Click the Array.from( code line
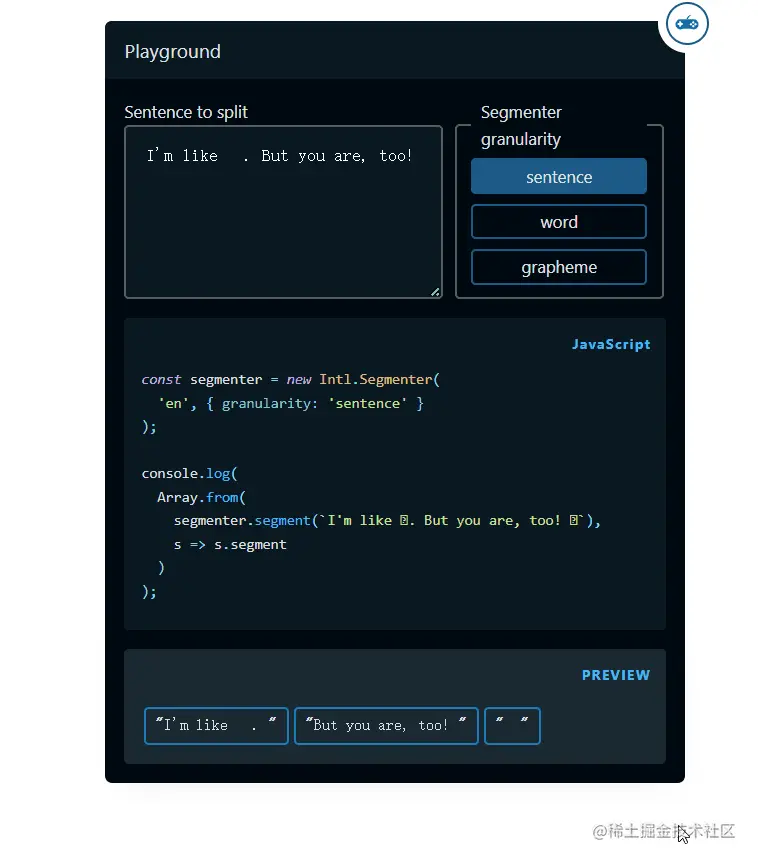The image size is (758, 862). click(201, 498)
